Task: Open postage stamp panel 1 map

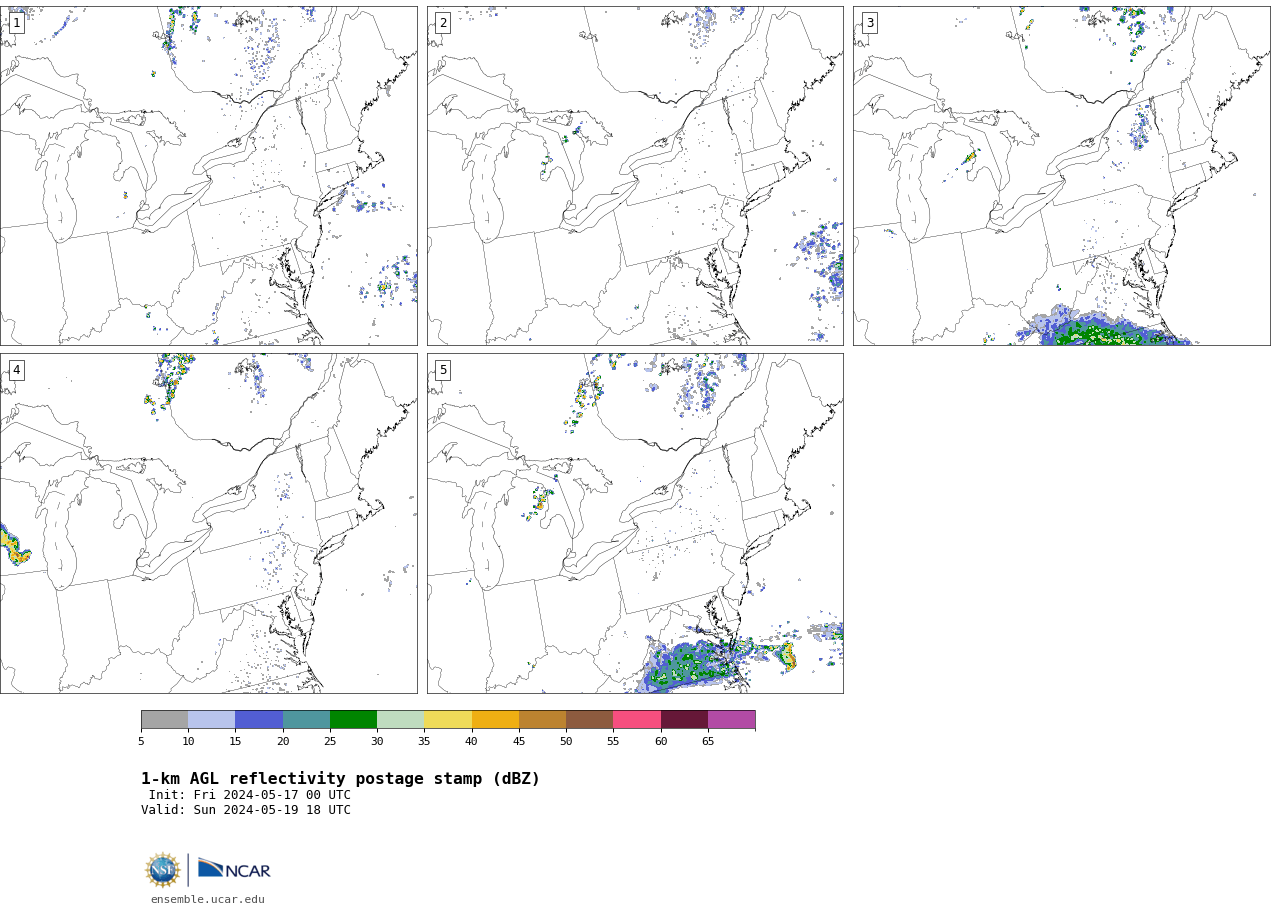Action: click(x=208, y=176)
